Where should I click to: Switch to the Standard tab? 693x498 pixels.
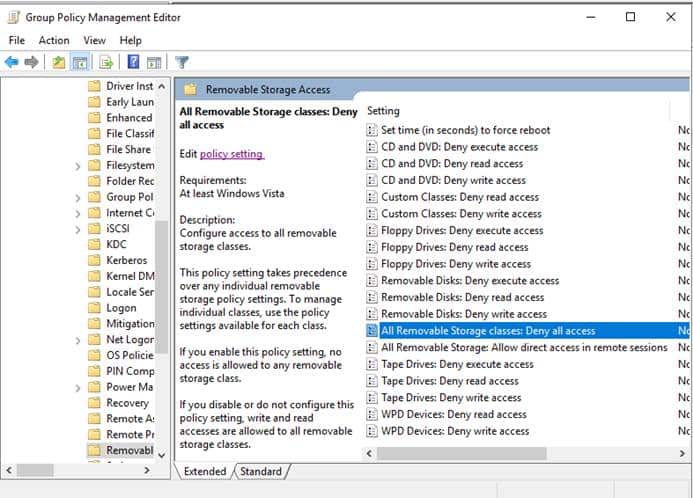click(260, 471)
